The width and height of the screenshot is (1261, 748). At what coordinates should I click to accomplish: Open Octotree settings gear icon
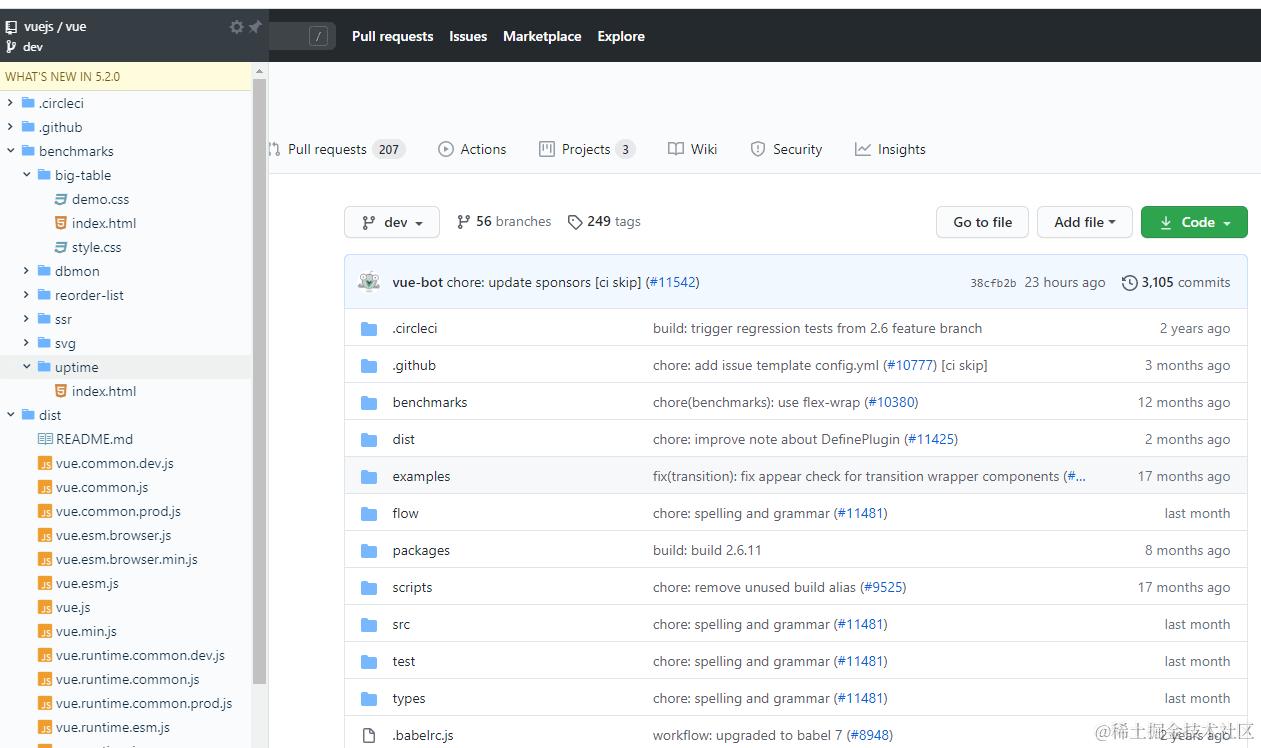[236, 27]
